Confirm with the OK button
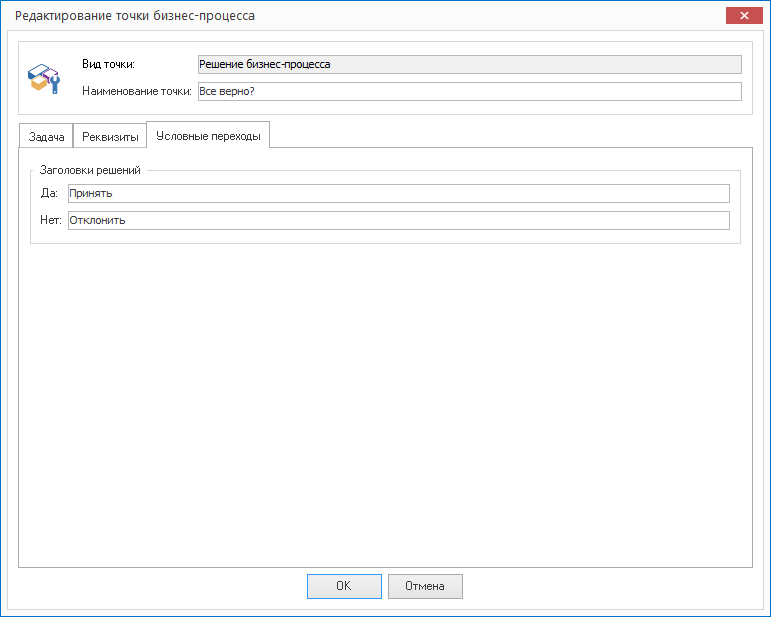The image size is (771, 617). pyautogui.click(x=344, y=586)
